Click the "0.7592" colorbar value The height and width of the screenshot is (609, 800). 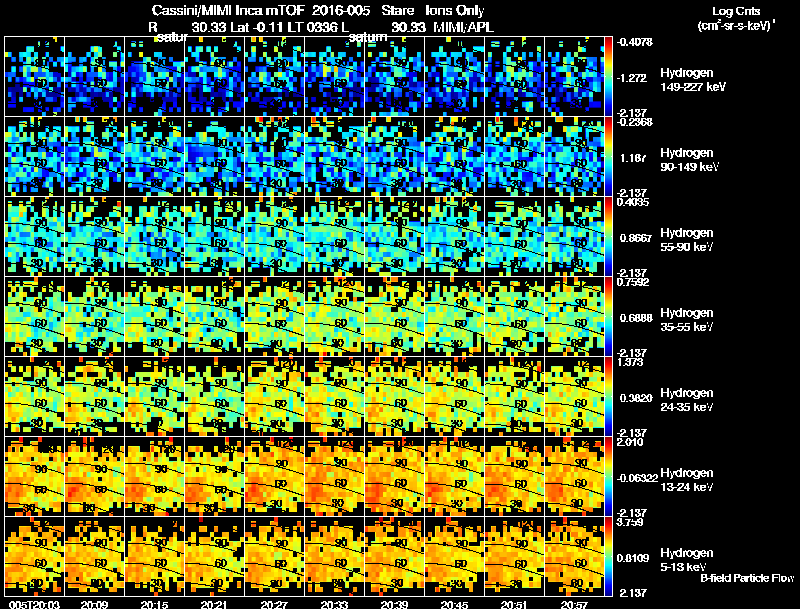[x=633, y=282]
